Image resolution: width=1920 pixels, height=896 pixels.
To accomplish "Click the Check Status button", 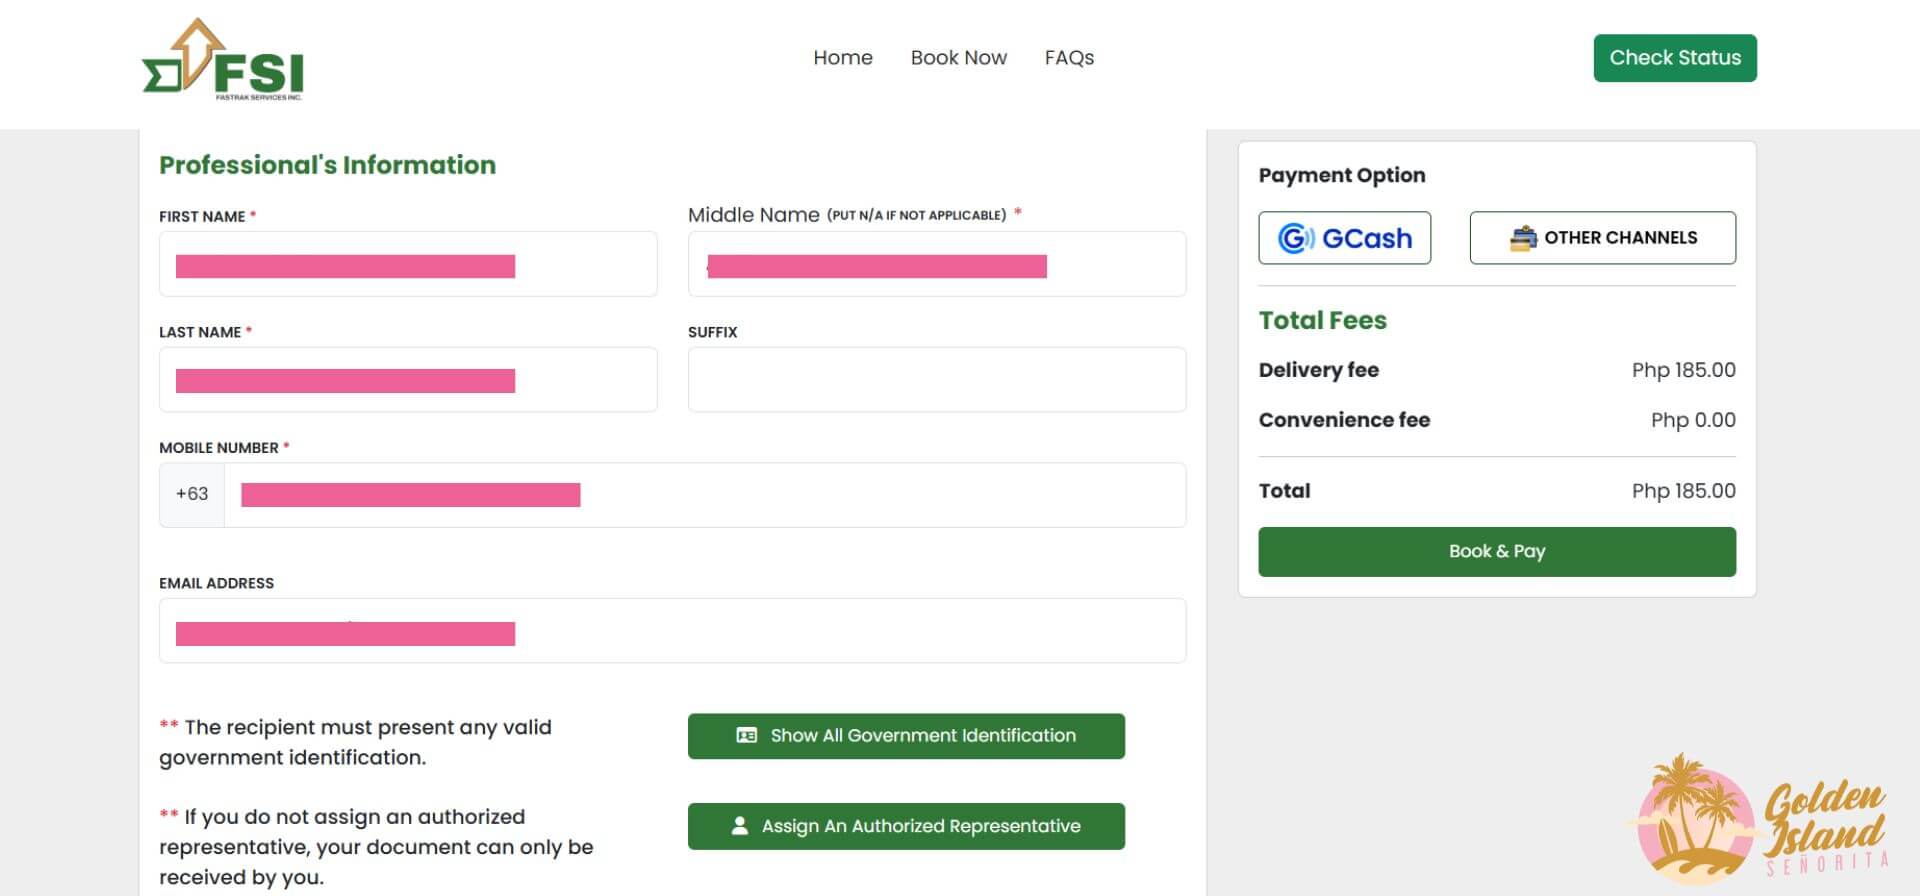I will pos(1674,58).
